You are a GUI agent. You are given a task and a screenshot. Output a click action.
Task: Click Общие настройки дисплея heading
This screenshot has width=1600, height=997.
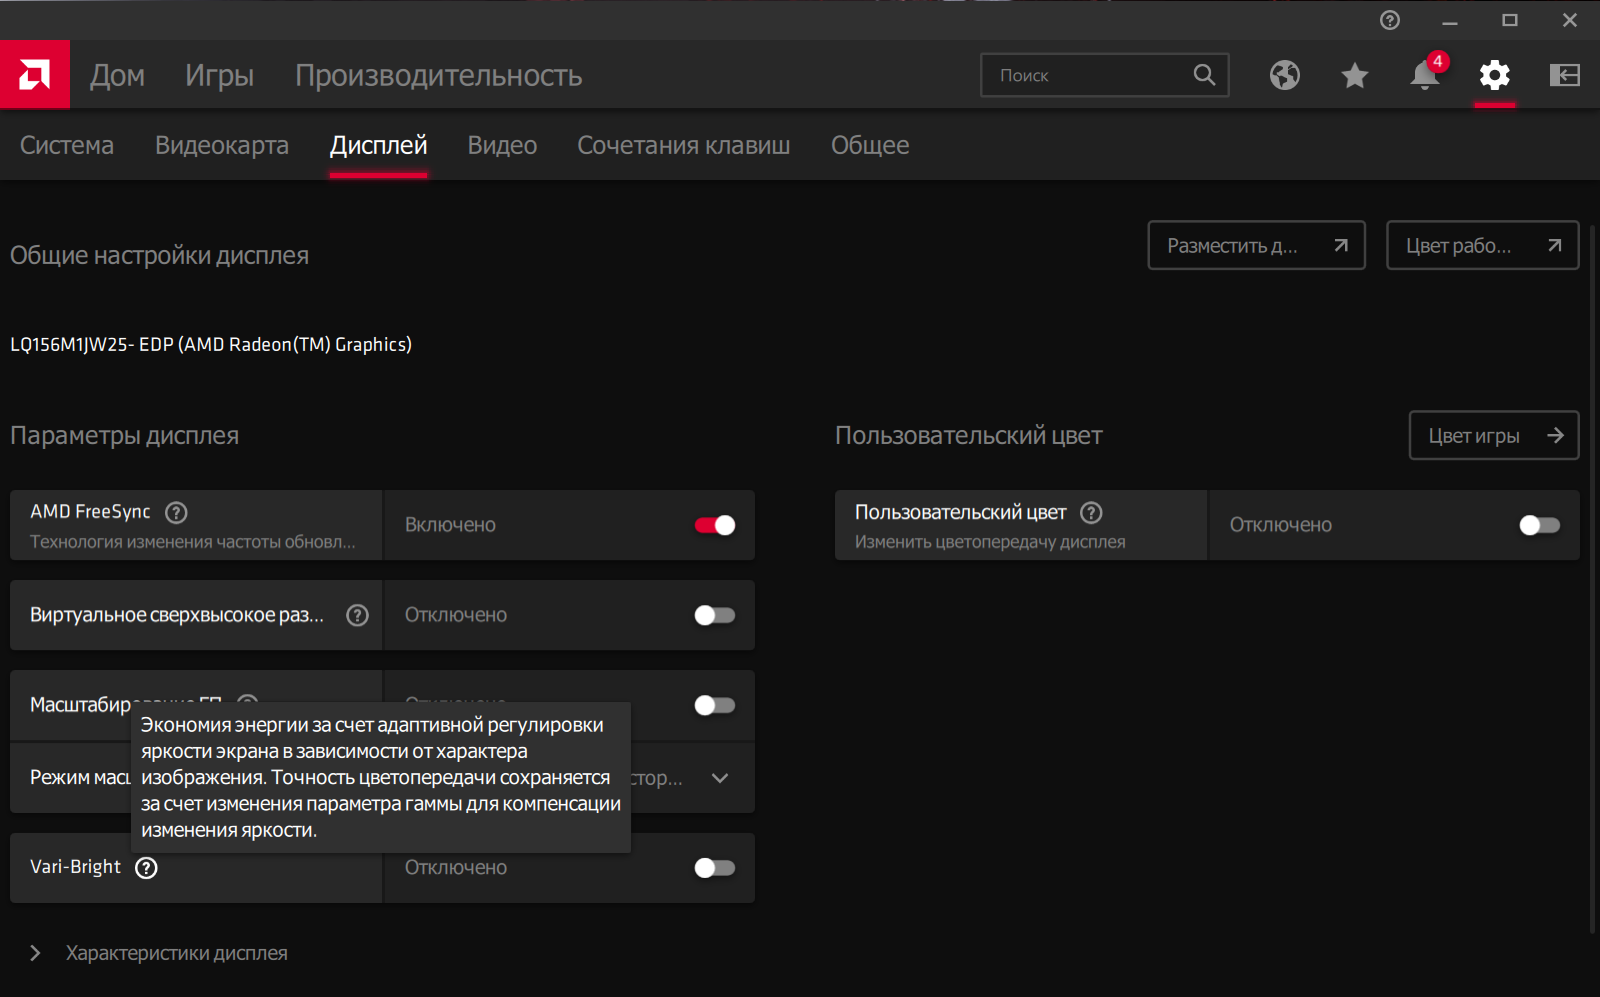point(159,255)
